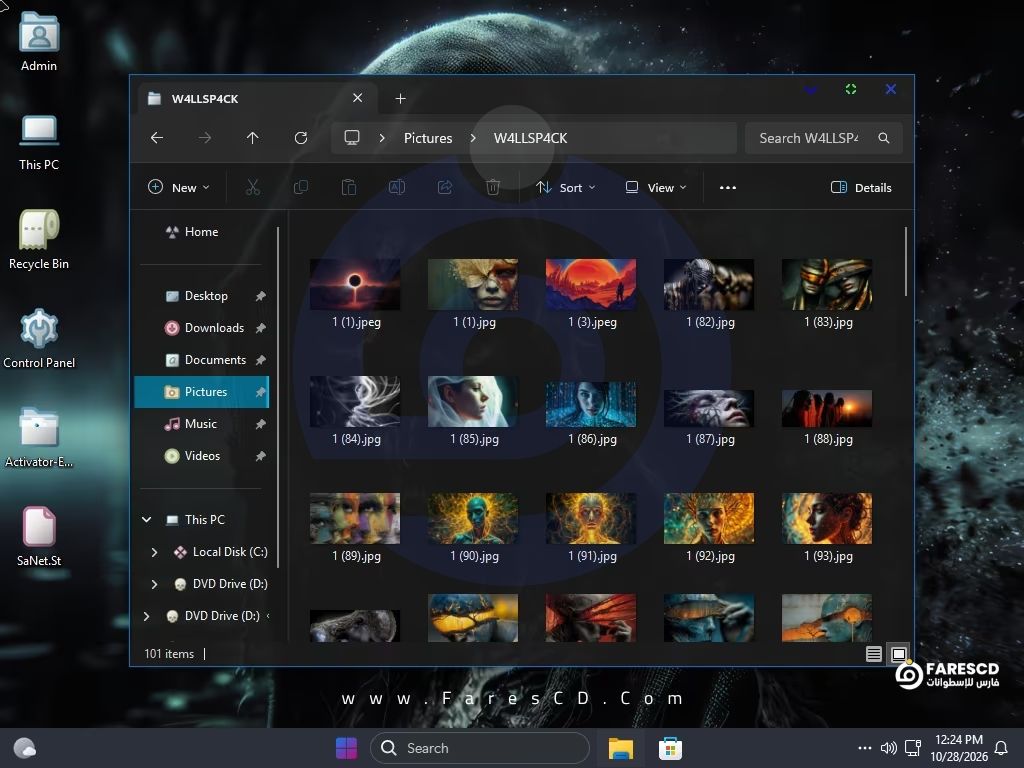The image size is (1024, 768).
Task: Click the monitor icon in address bar
Action: click(x=352, y=138)
